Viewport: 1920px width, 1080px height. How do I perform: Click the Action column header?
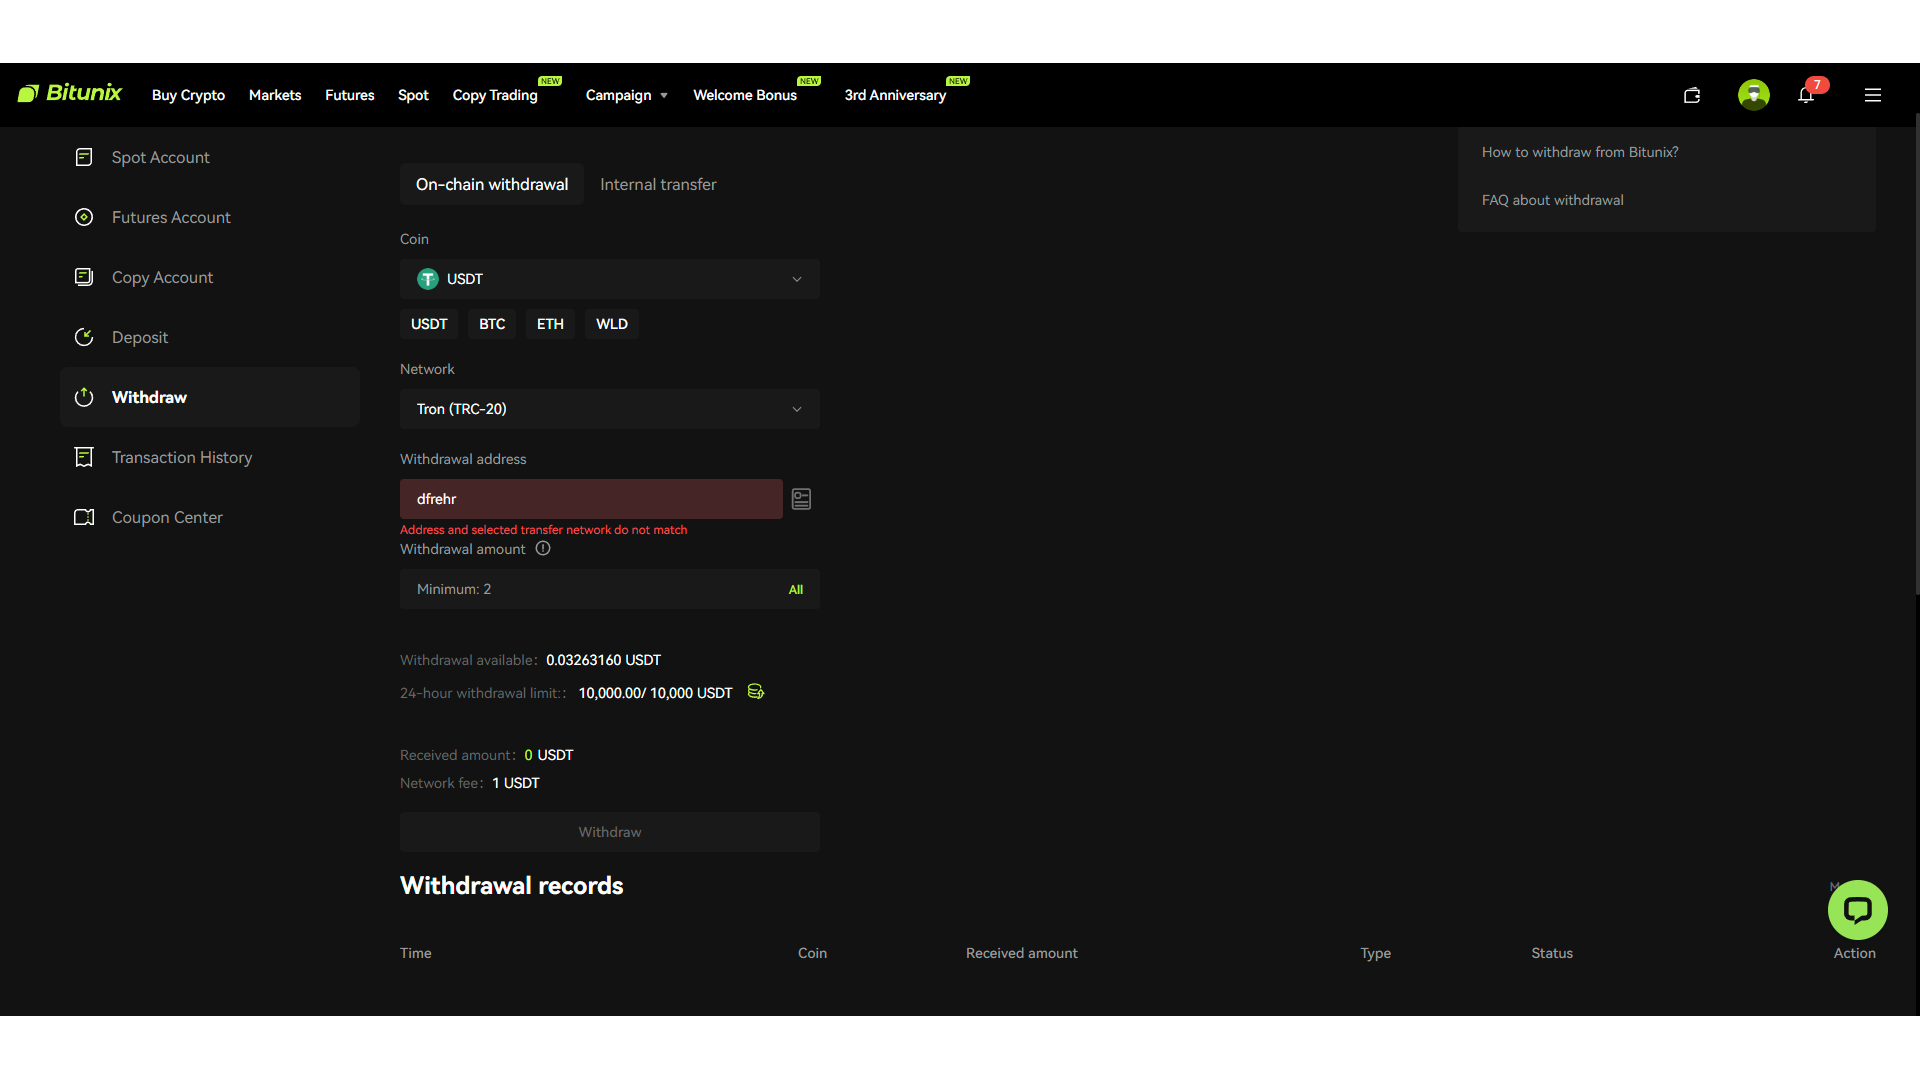click(1855, 953)
